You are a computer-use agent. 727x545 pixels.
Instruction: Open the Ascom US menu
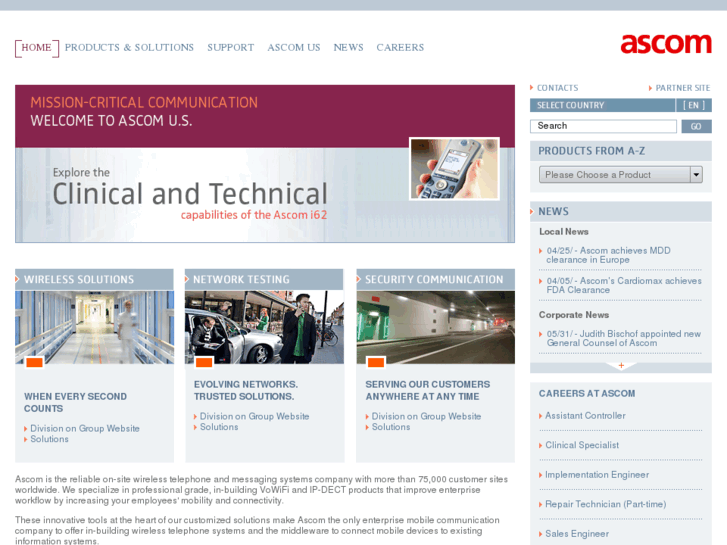point(293,47)
